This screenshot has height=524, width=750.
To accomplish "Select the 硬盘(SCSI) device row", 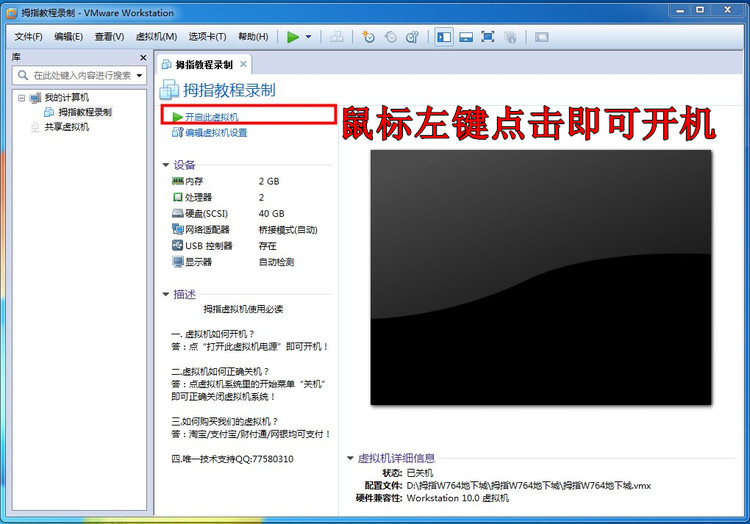I will [244, 214].
